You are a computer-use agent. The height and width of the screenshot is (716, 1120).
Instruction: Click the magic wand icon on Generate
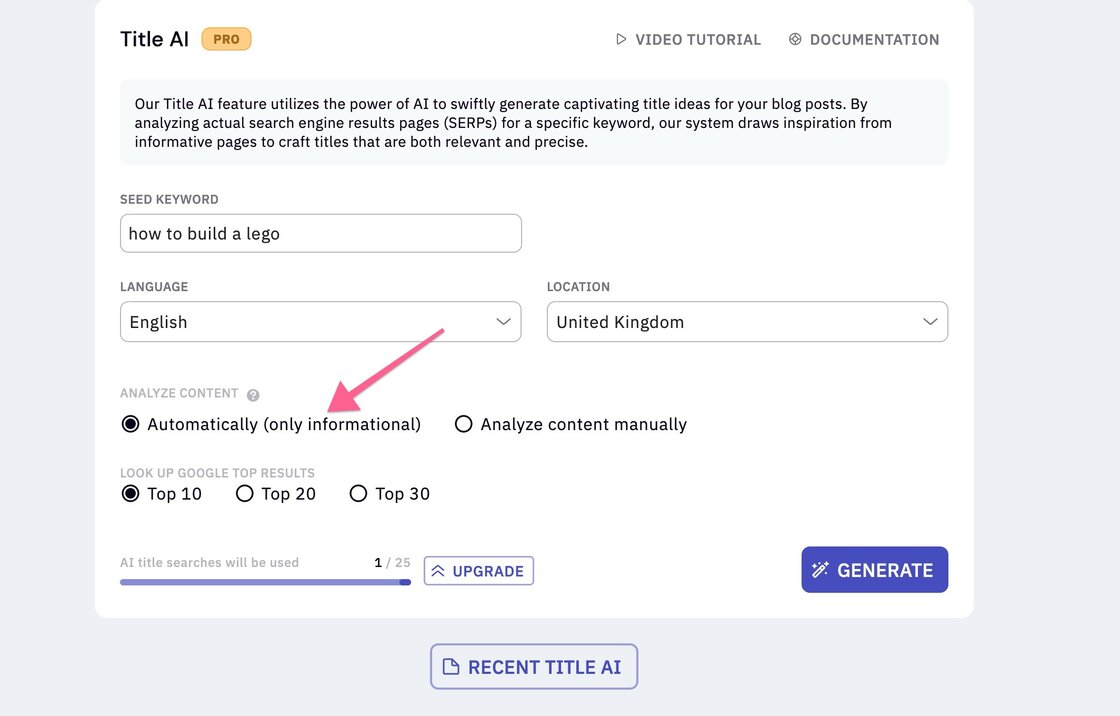(820, 570)
